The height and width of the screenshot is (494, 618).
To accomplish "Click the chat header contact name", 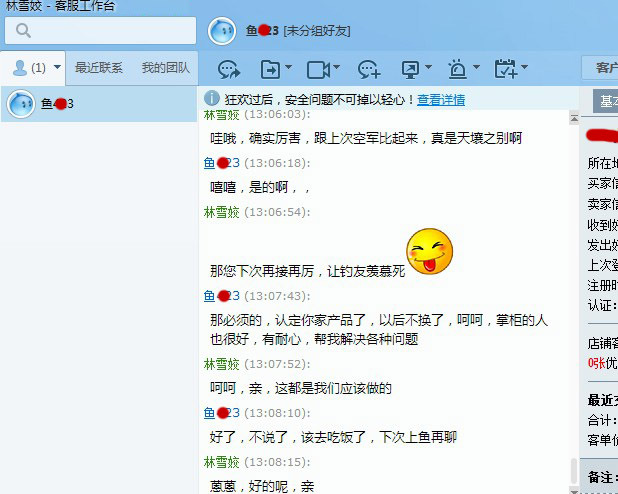I will pos(262,30).
